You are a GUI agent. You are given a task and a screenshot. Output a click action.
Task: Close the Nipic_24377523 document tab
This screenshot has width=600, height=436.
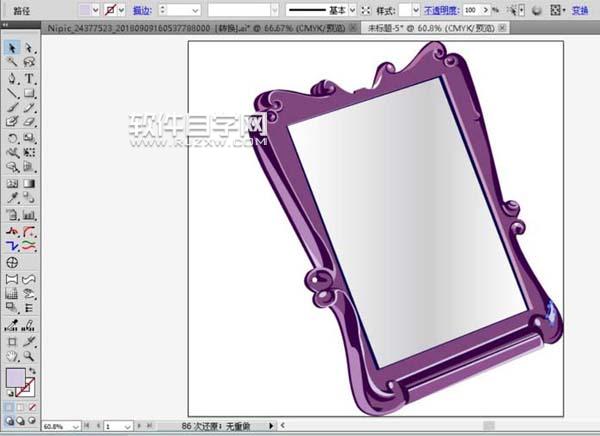pos(353,28)
